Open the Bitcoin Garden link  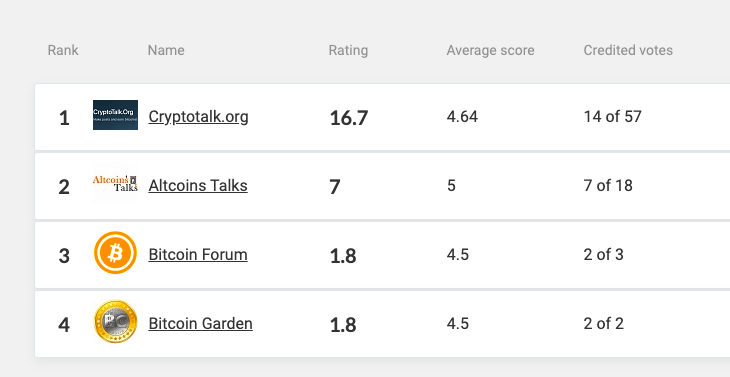click(x=201, y=323)
